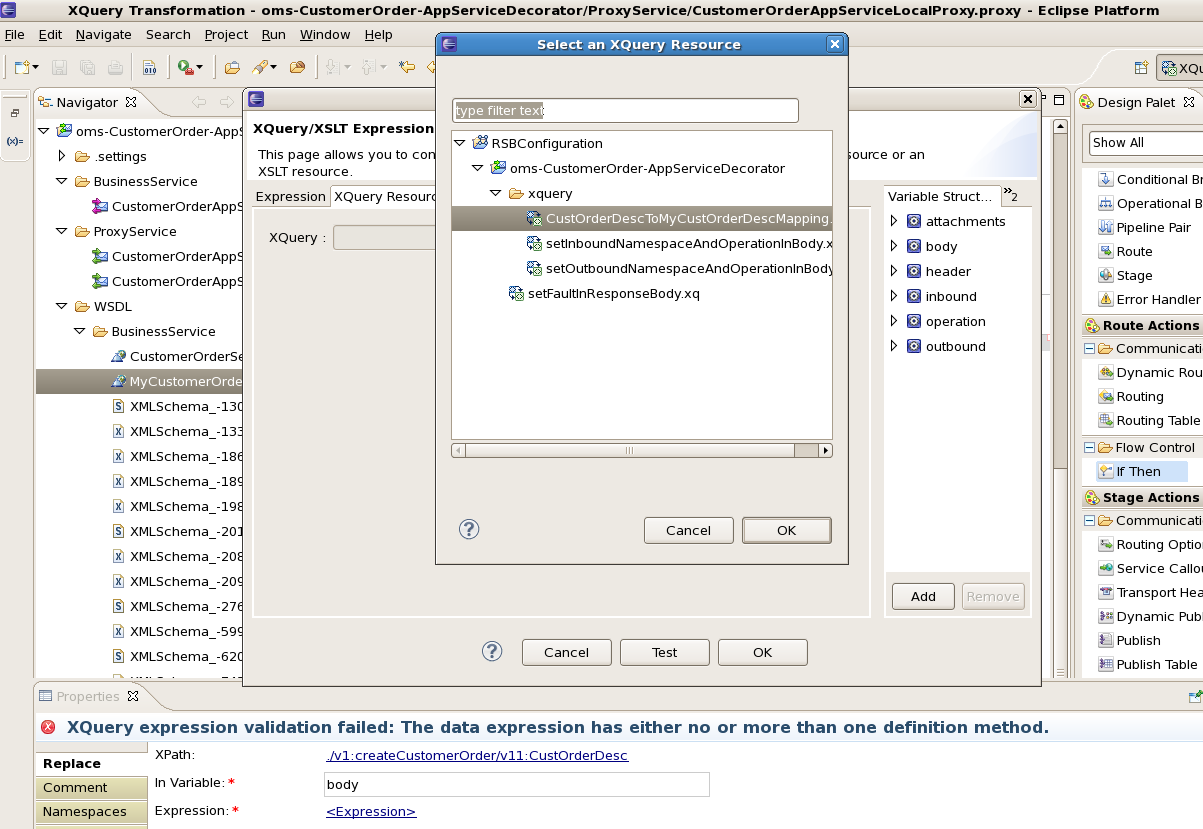Screen dimensions: 1203x829
Task: Select the Comment tab in Properties
Action: coord(91,787)
